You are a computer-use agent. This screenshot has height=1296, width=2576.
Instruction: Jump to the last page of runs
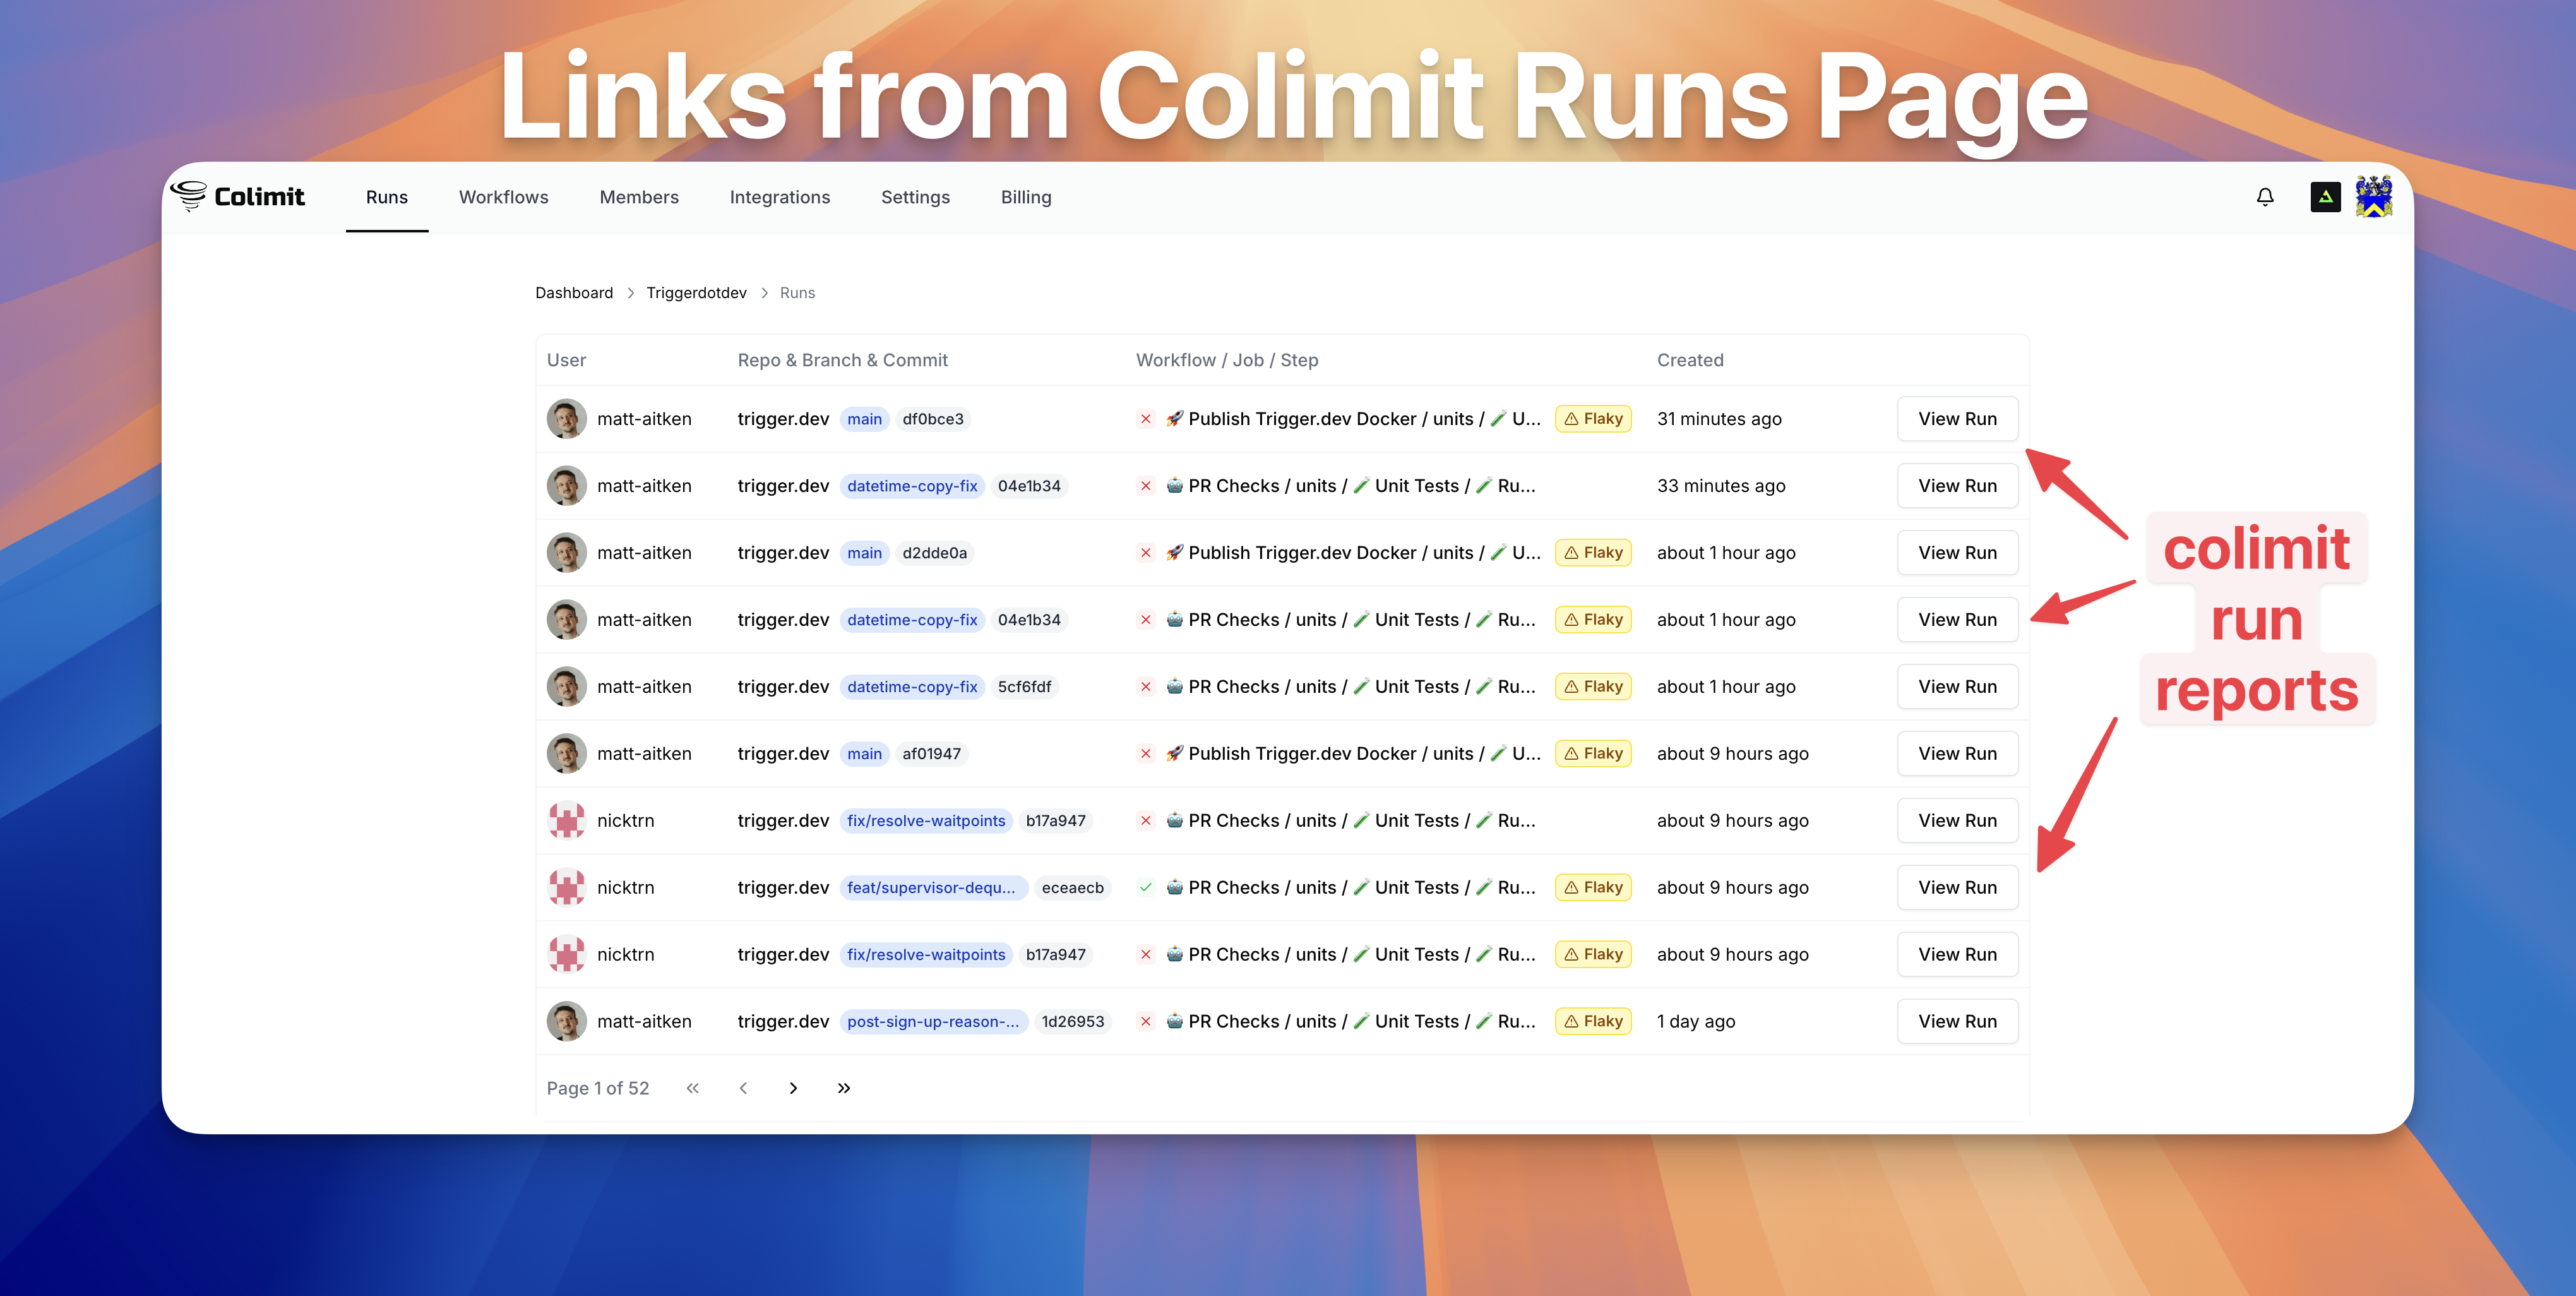tap(844, 1088)
